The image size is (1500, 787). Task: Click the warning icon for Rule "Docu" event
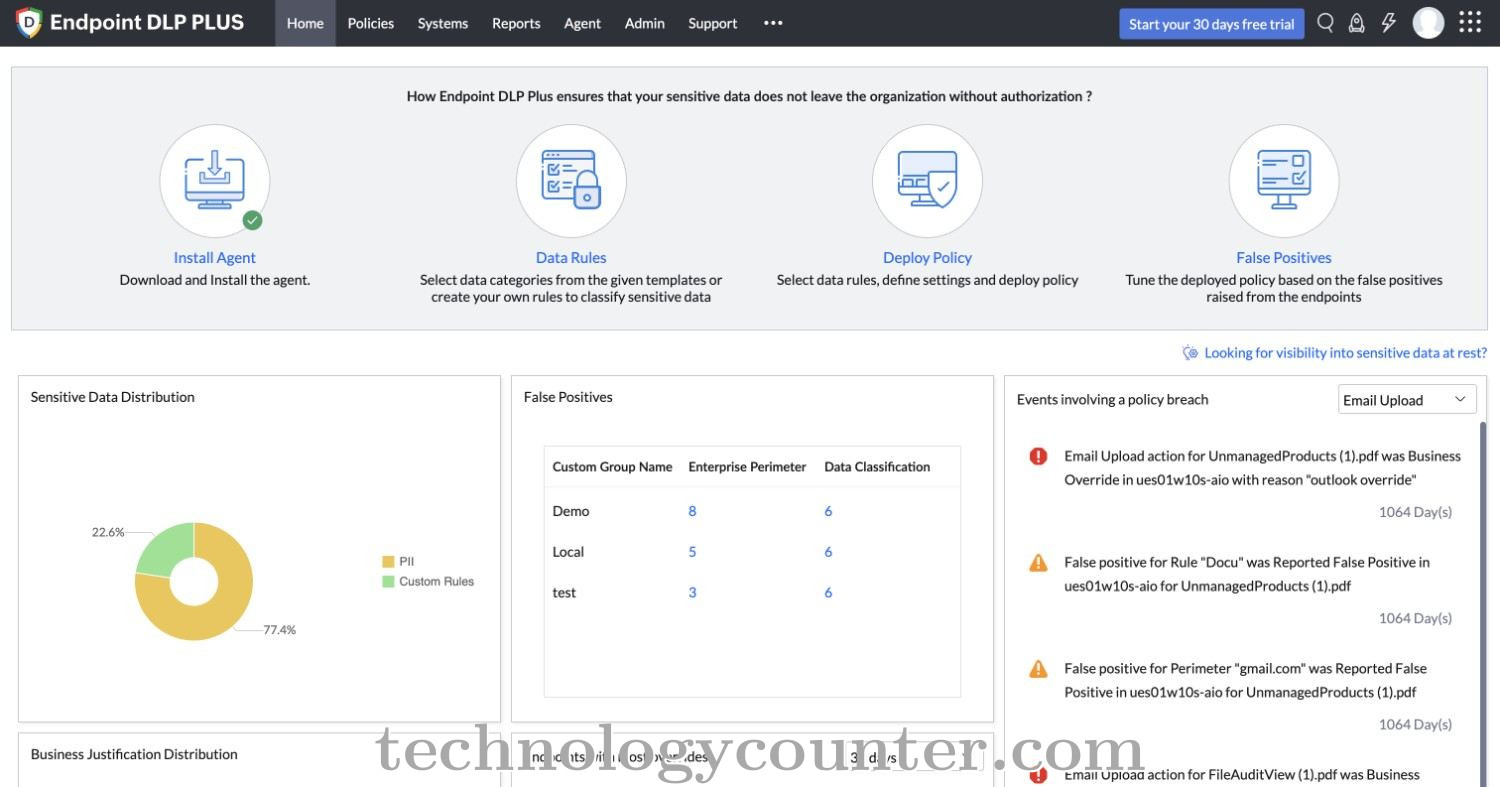click(1038, 563)
